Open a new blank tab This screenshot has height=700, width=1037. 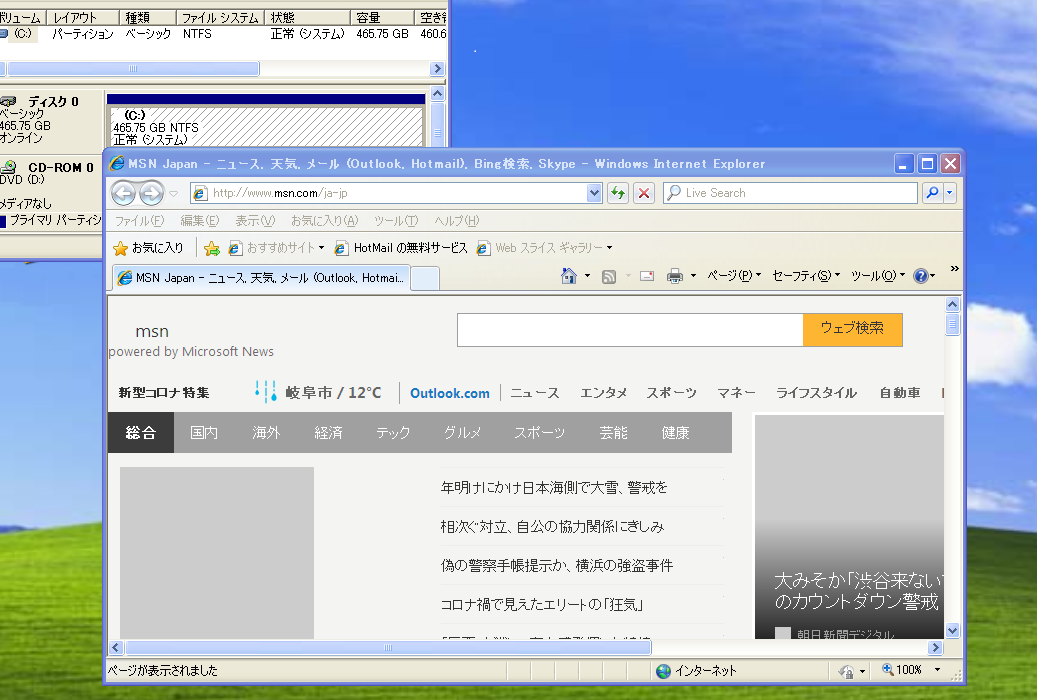point(425,279)
